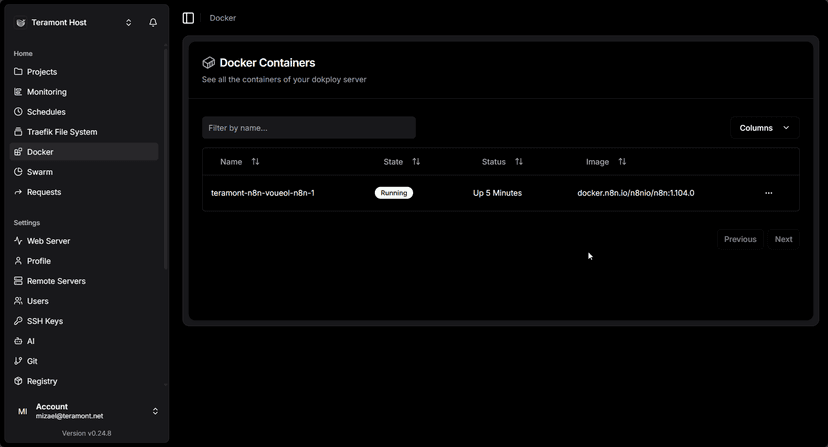The width and height of the screenshot is (828, 447).
Task: Click the Projects folder icon
Action: 18,71
